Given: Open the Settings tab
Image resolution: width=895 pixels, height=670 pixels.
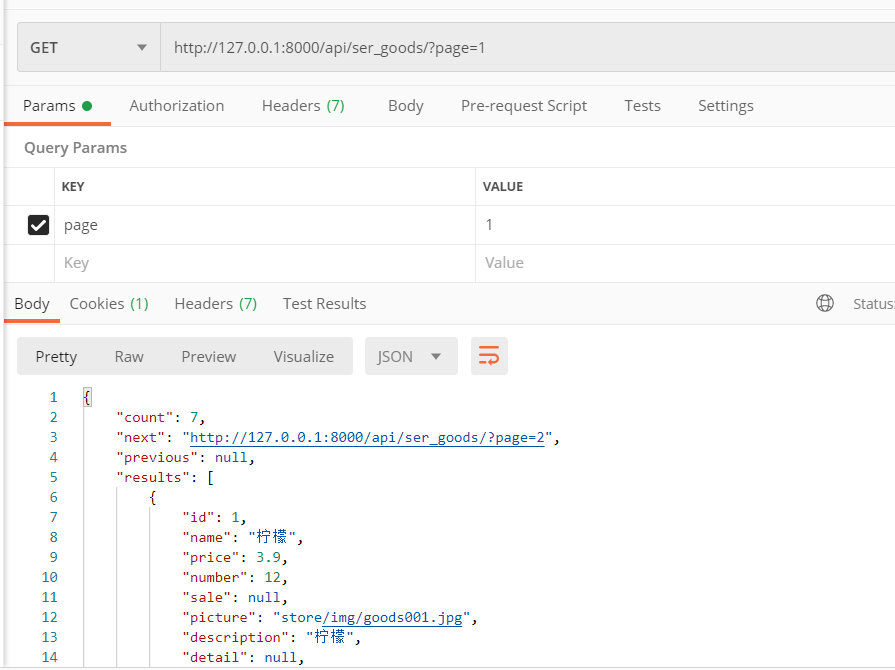Looking at the screenshot, I should (725, 106).
